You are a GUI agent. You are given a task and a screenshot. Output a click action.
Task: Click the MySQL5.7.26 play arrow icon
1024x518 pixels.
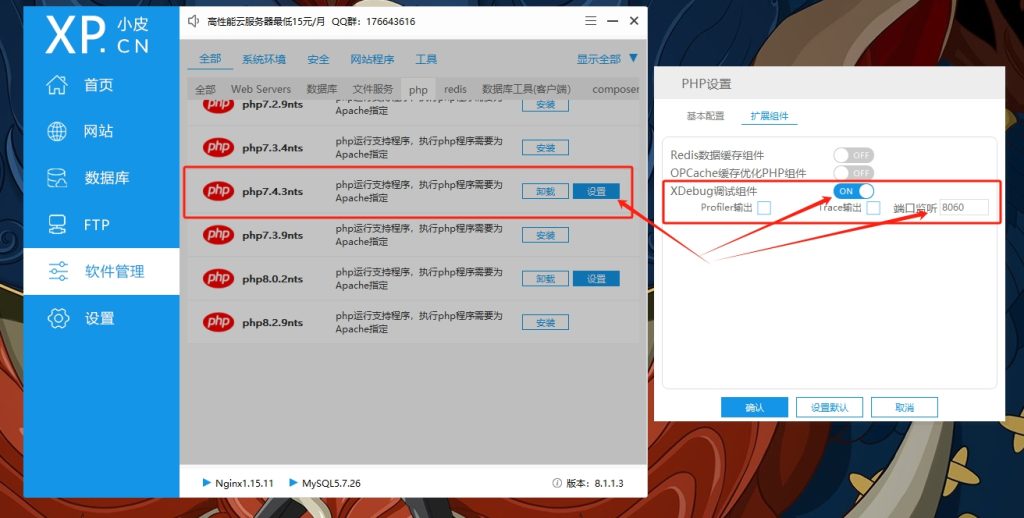click(x=294, y=483)
